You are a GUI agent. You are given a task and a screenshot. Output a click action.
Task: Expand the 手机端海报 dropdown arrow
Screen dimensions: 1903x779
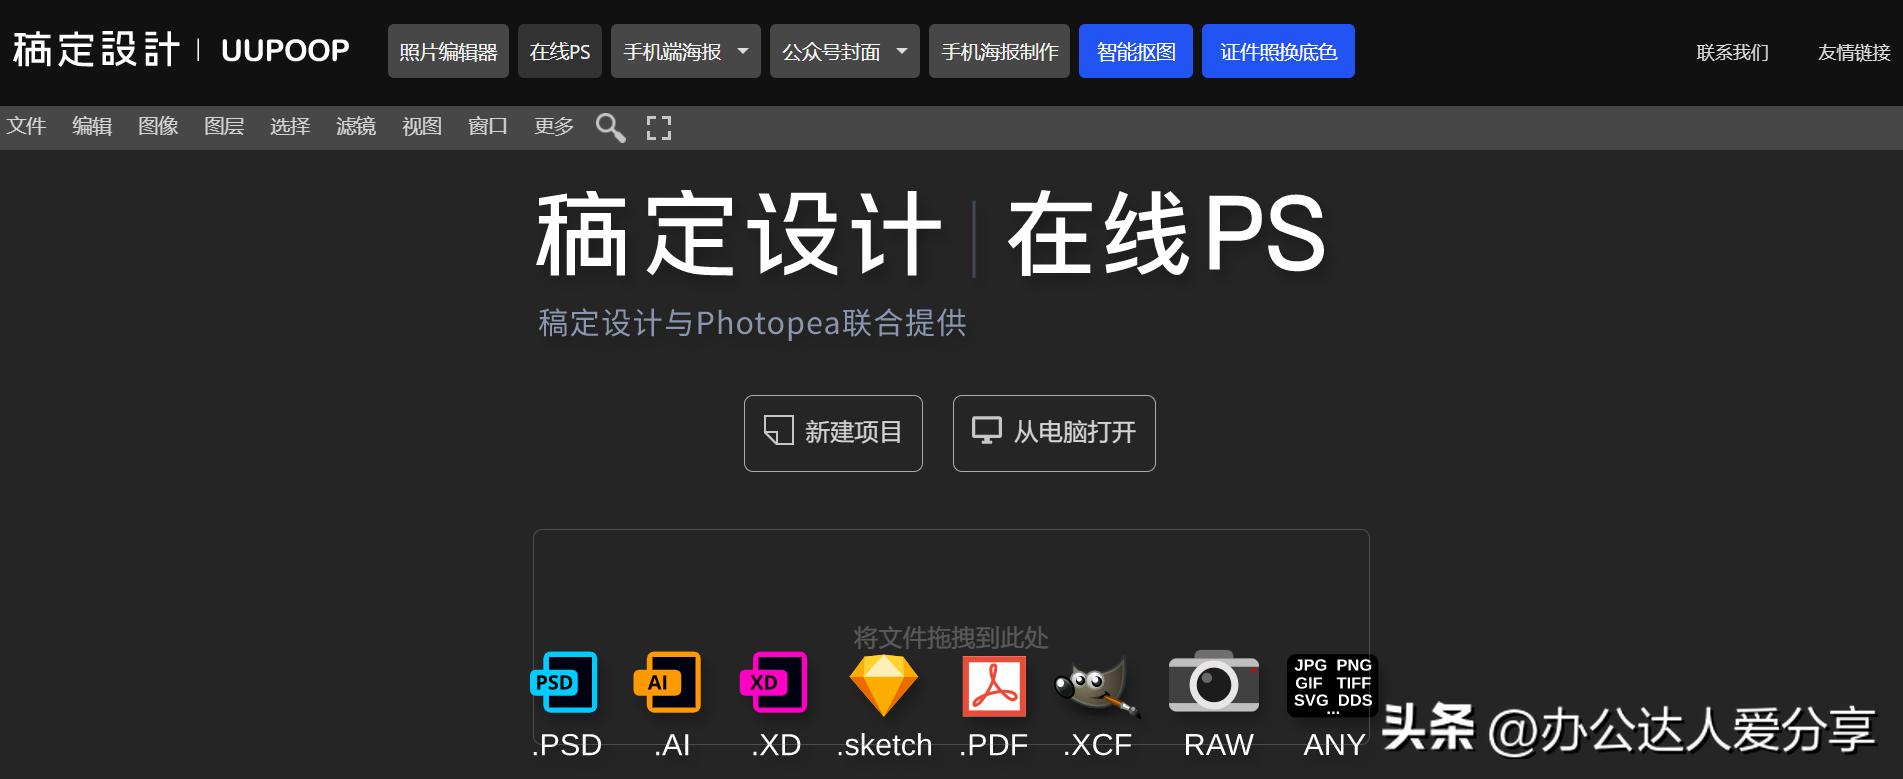point(742,51)
